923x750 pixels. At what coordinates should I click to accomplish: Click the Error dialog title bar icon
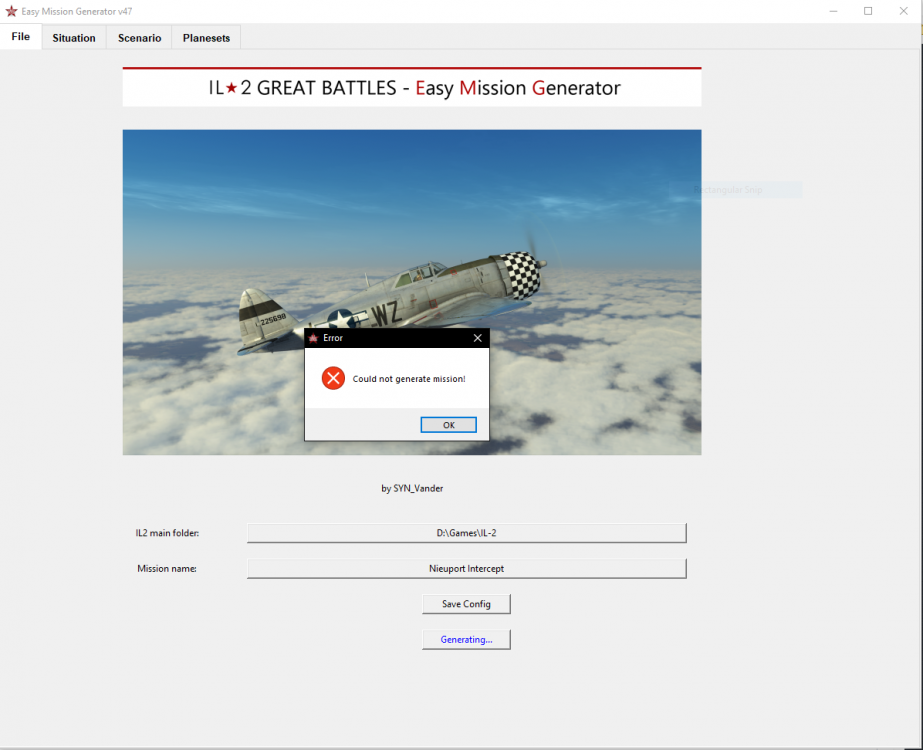click(x=313, y=338)
